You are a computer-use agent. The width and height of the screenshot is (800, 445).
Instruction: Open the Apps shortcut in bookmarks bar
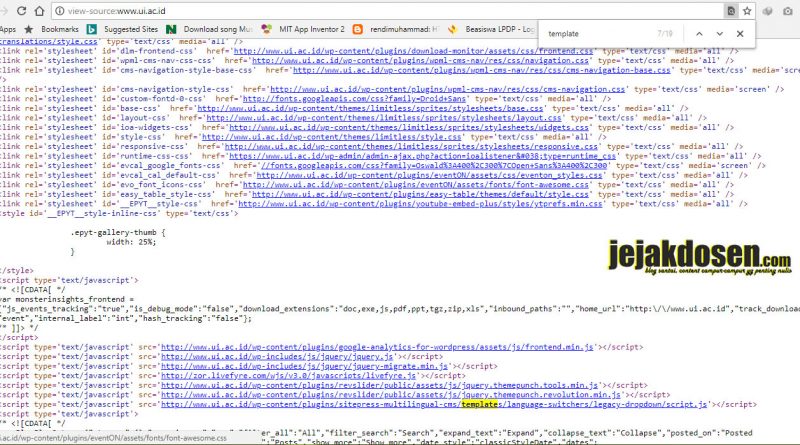point(8,29)
